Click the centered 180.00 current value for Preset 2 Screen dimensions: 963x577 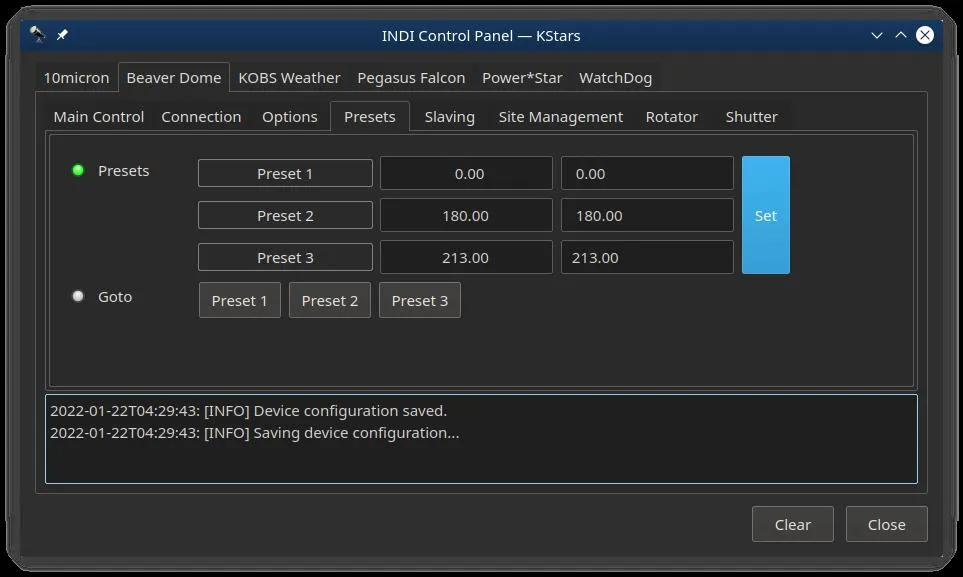466,215
